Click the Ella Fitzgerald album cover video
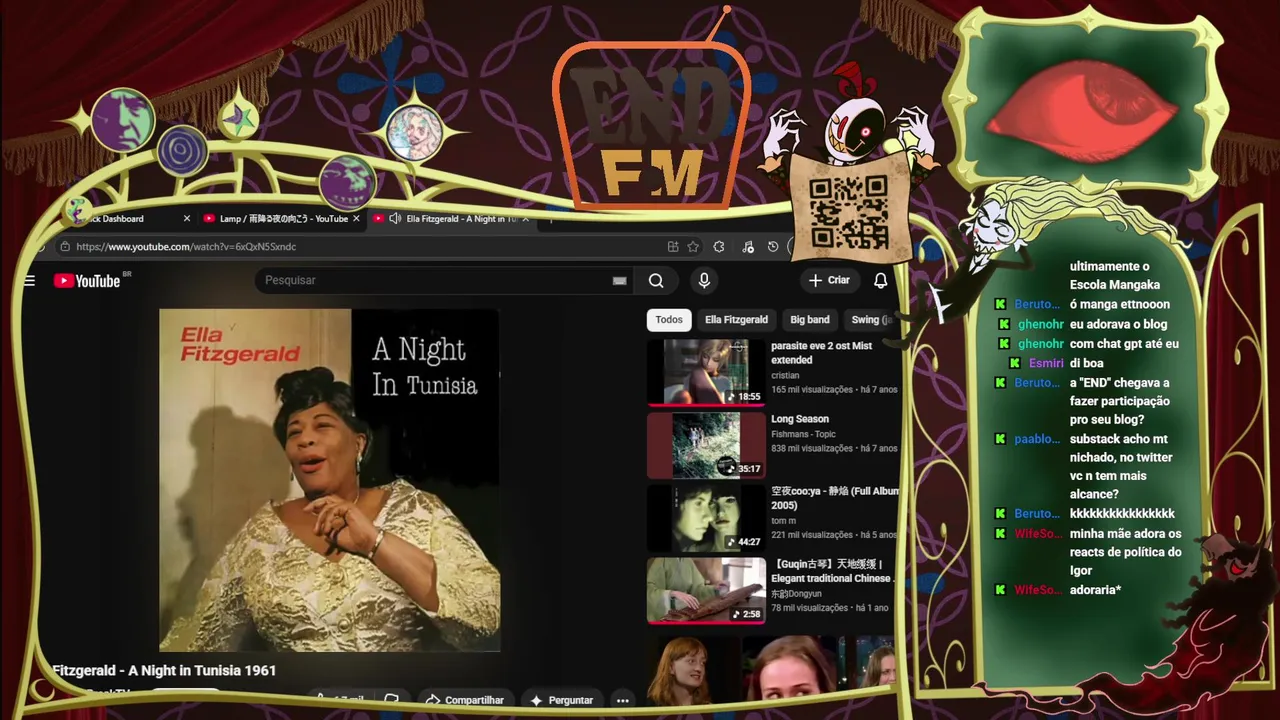The image size is (1280, 720). pyautogui.click(x=329, y=480)
